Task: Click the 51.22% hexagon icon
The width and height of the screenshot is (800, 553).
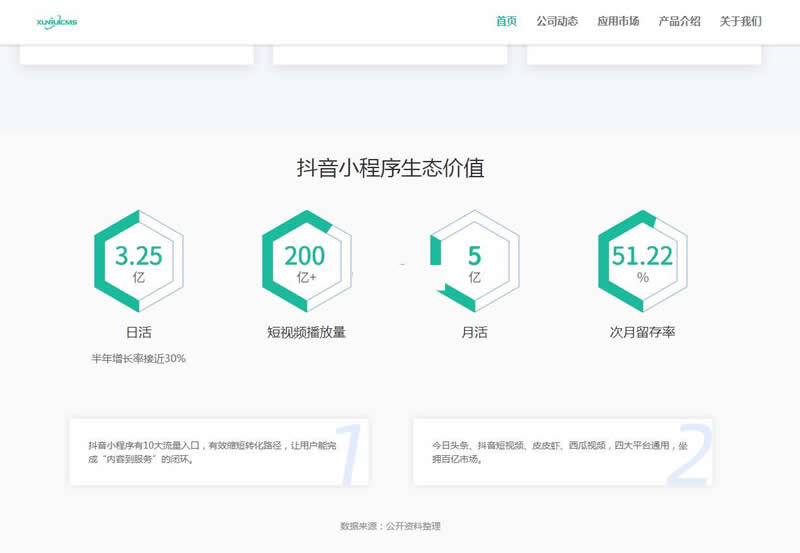Action: tap(642, 262)
